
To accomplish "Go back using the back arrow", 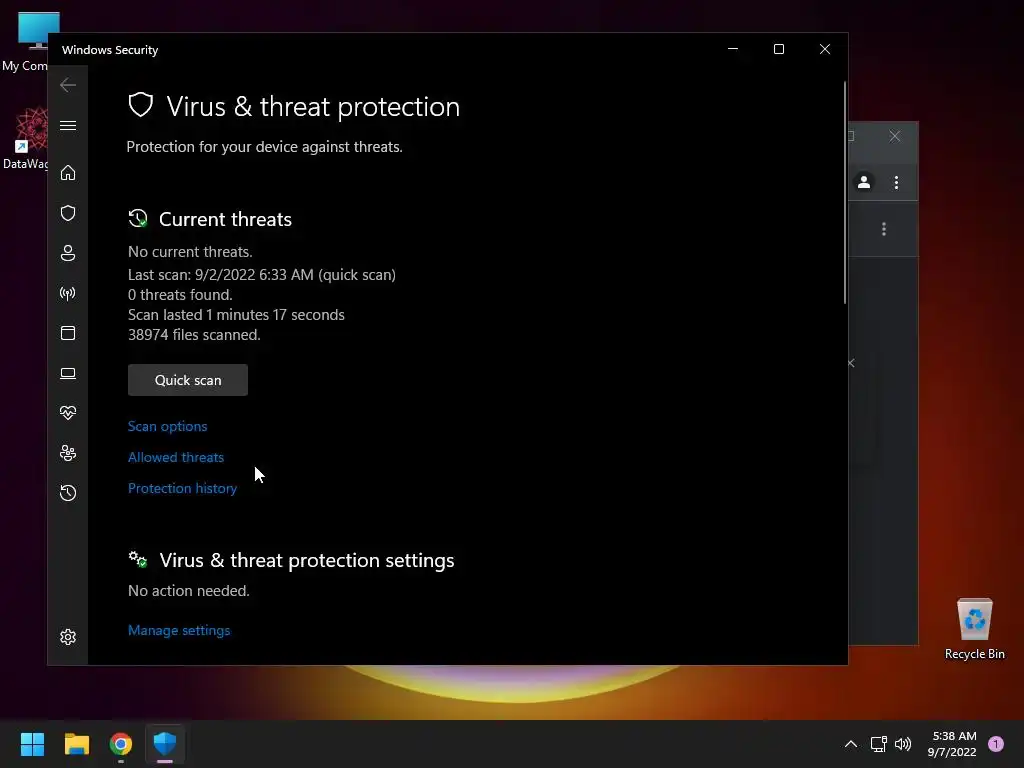I will [x=68, y=85].
